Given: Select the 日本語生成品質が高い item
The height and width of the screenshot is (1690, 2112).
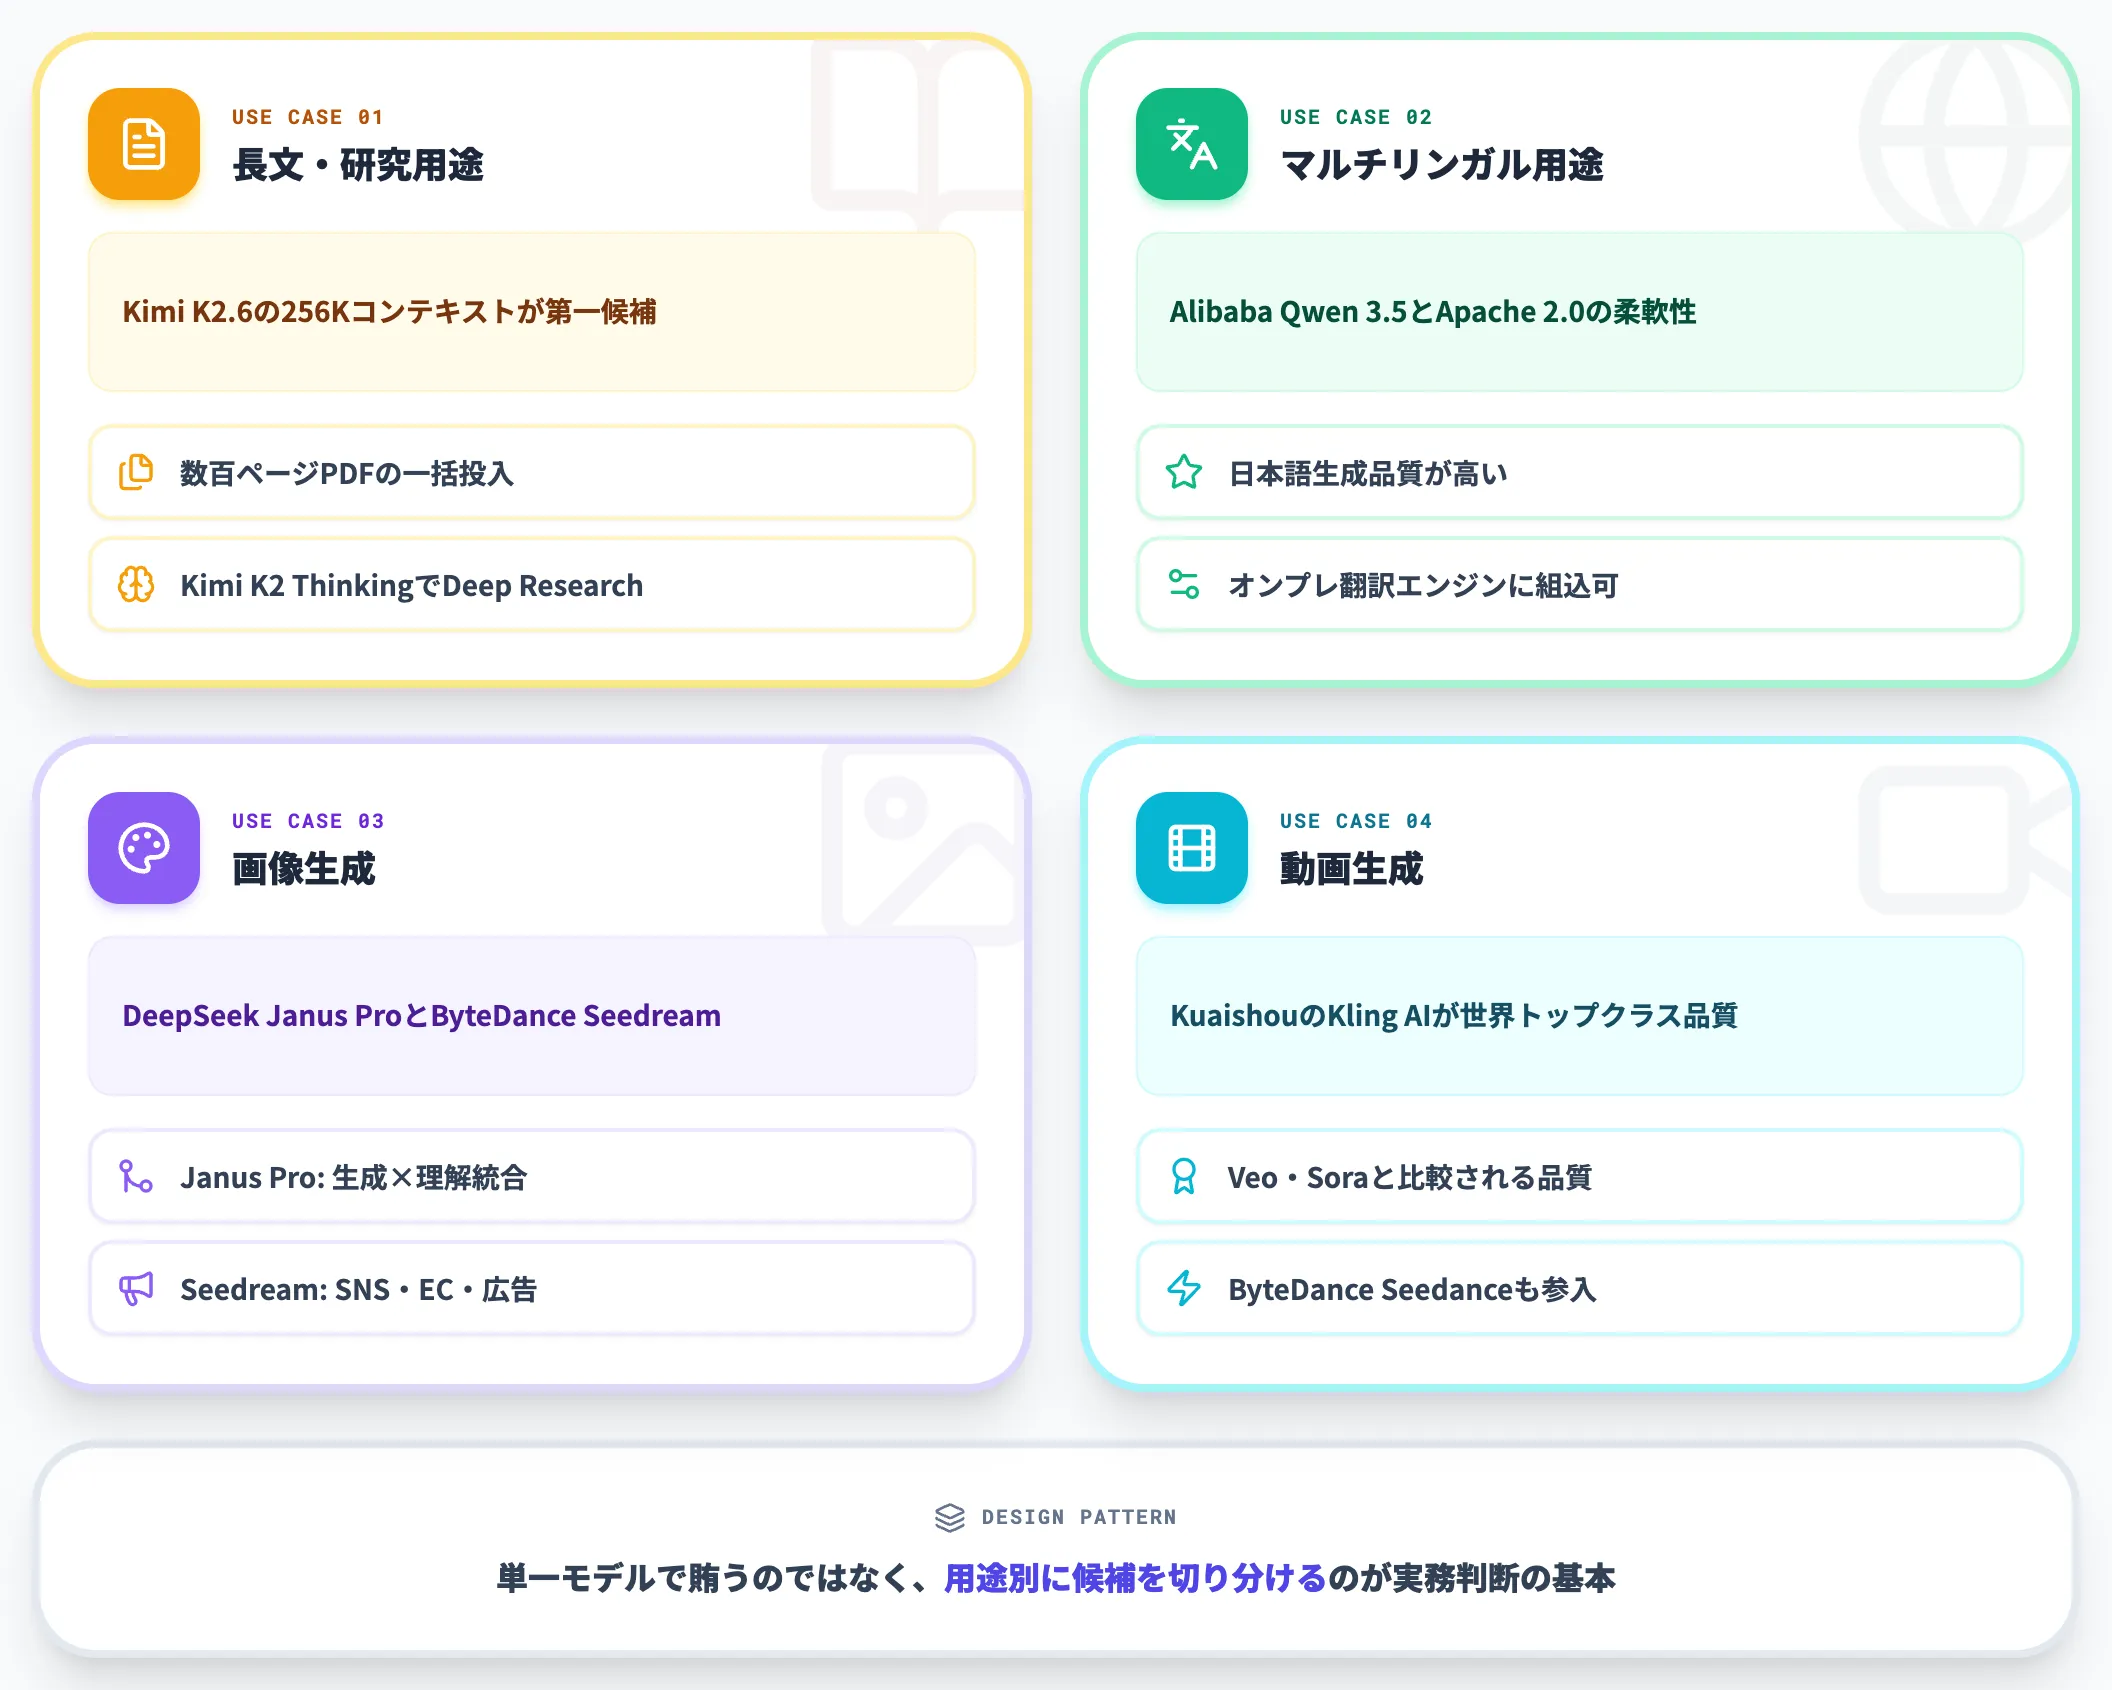Looking at the screenshot, I should 1580,472.
